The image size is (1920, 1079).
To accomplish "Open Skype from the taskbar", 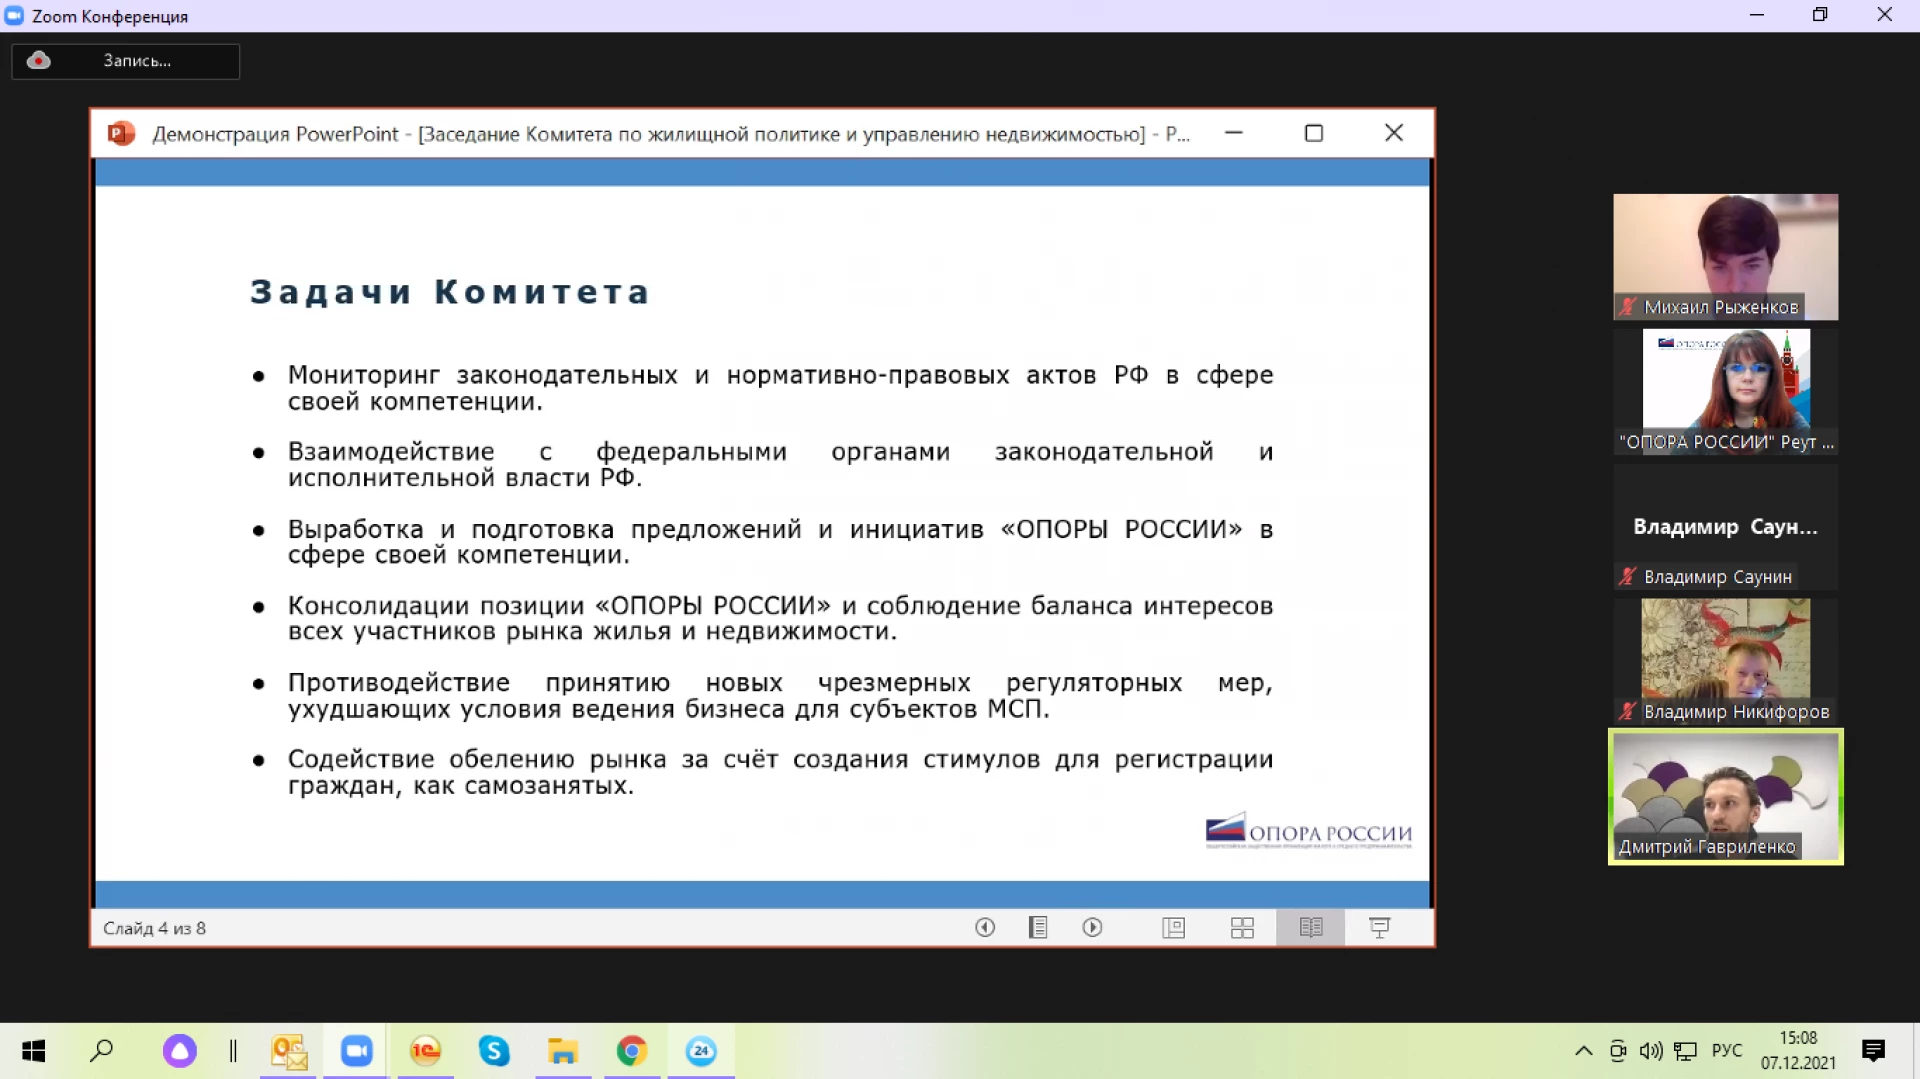I will (x=494, y=1051).
